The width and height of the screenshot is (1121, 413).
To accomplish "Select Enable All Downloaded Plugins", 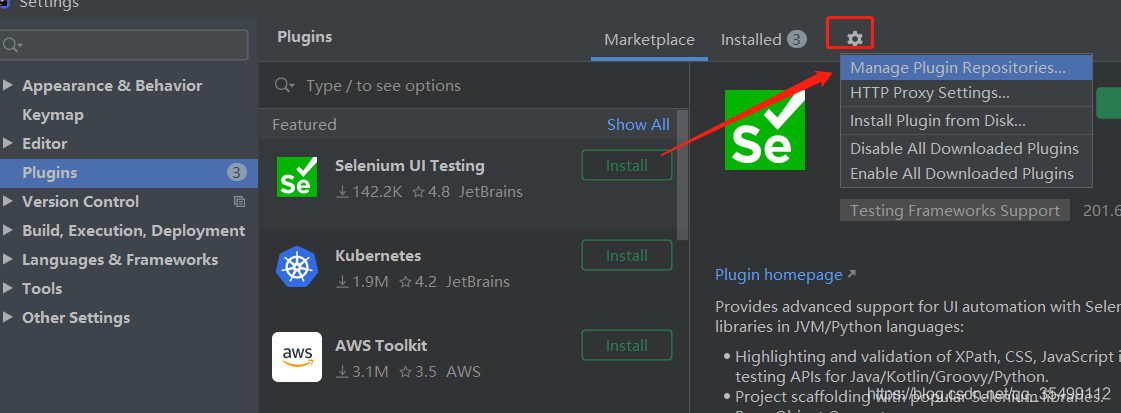I will tap(967, 174).
